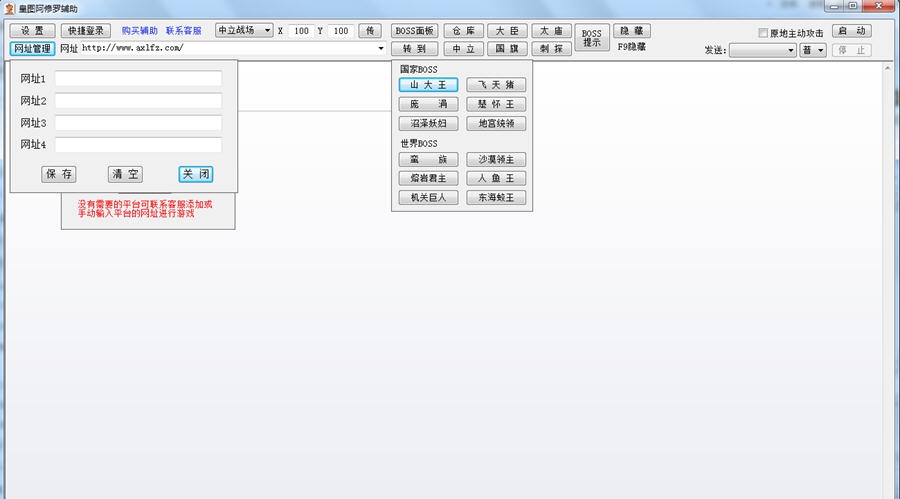900x499 pixels.
Task: Expand the 普 channel dropdown
Action: (x=813, y=51)
